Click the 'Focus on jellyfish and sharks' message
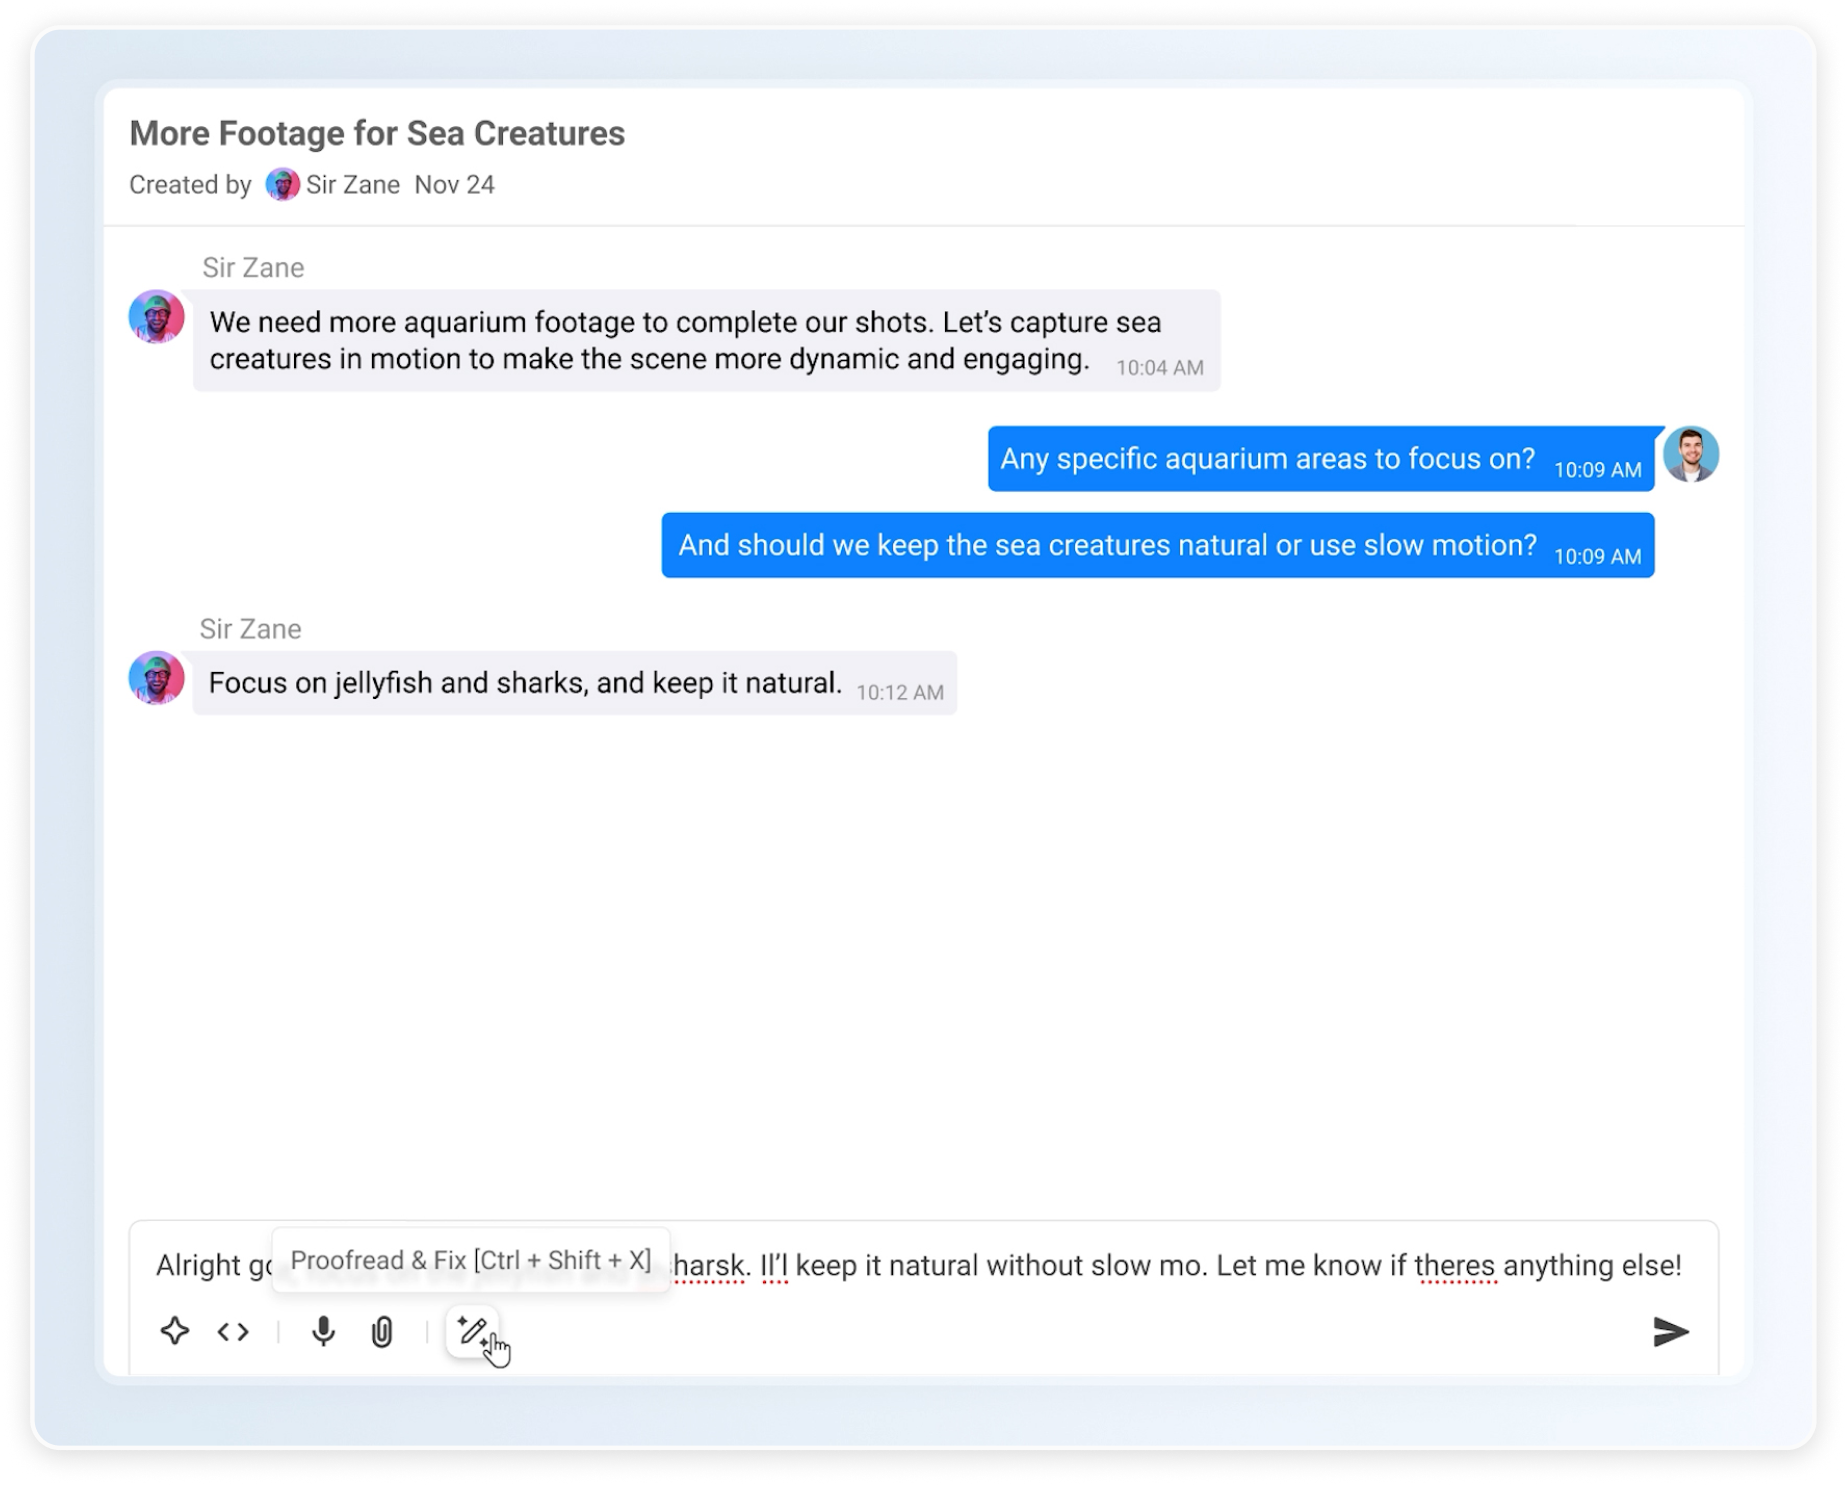Screen dimensions: 1847x1486 point(525,684)
